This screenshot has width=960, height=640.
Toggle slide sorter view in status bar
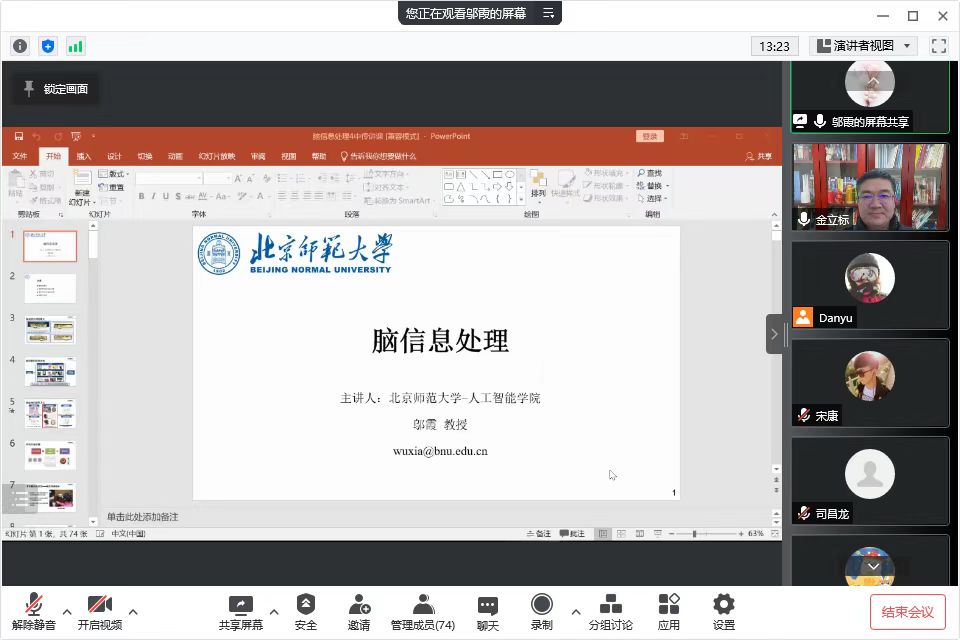click(x=621, y=532)
